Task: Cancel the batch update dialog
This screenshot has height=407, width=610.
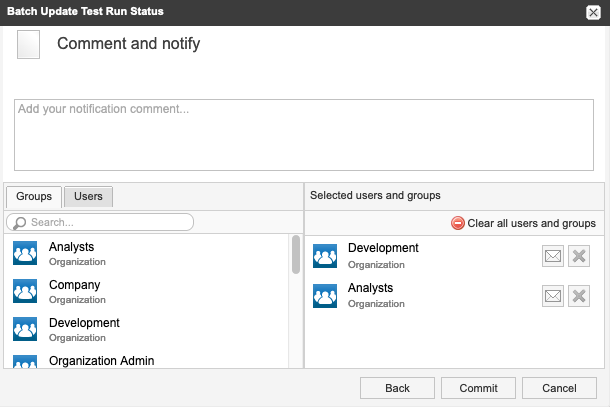Action: point(559,388)
